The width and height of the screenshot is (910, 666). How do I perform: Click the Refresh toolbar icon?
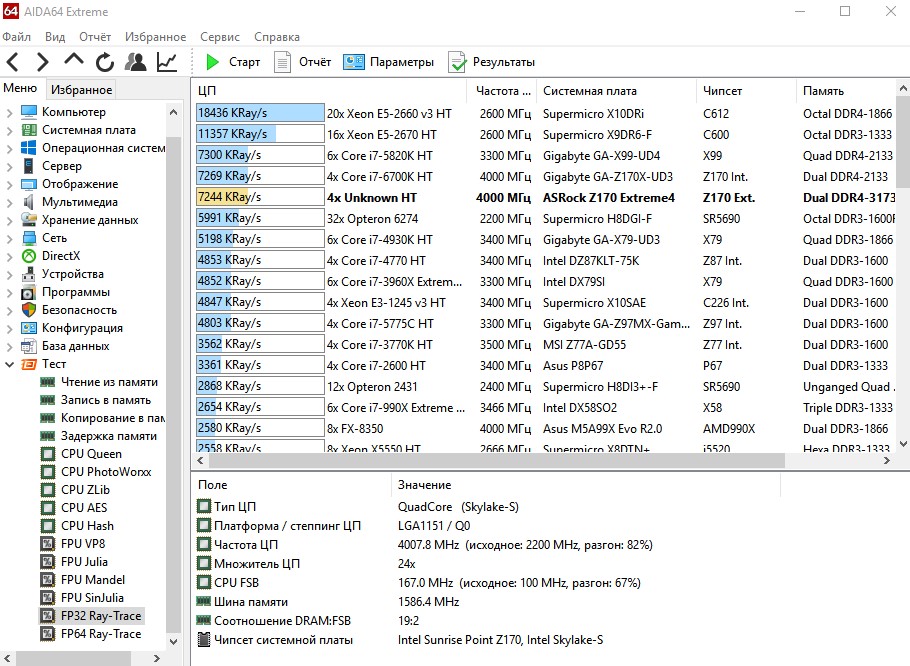pyautogui.click(x=104, y=61)
